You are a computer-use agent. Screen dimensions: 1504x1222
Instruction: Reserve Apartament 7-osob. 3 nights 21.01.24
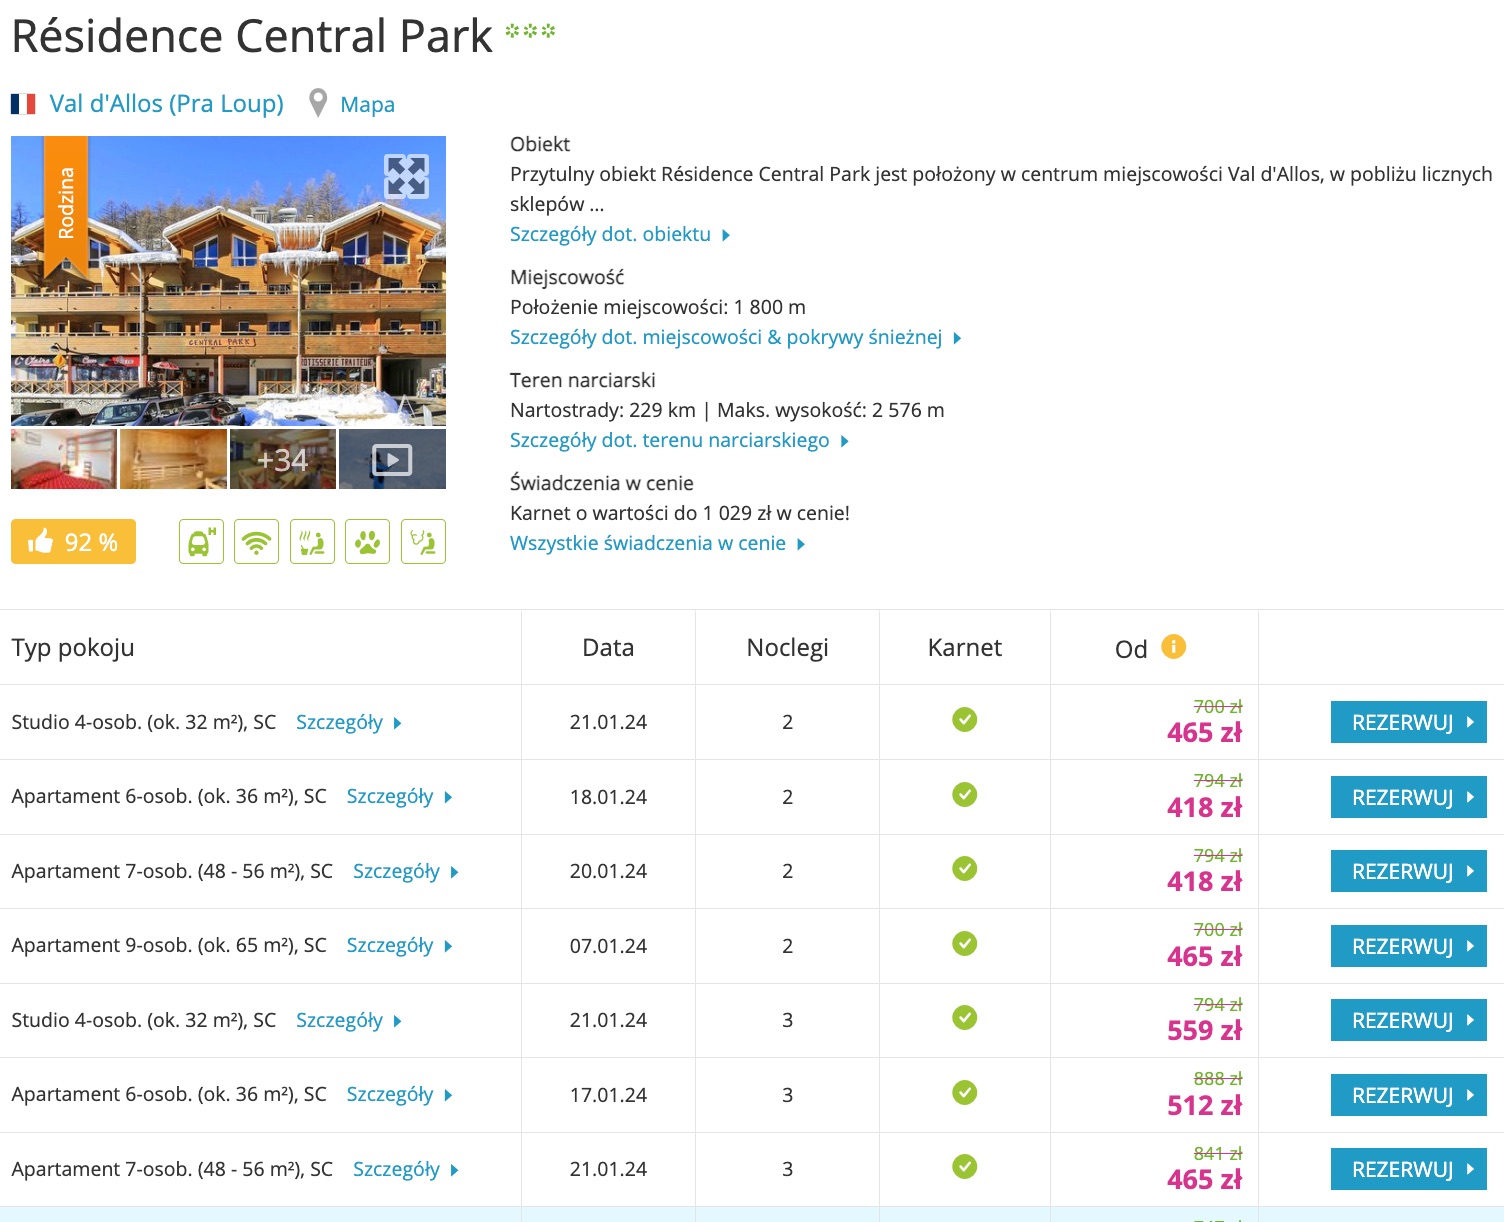pos(1409,1169)
